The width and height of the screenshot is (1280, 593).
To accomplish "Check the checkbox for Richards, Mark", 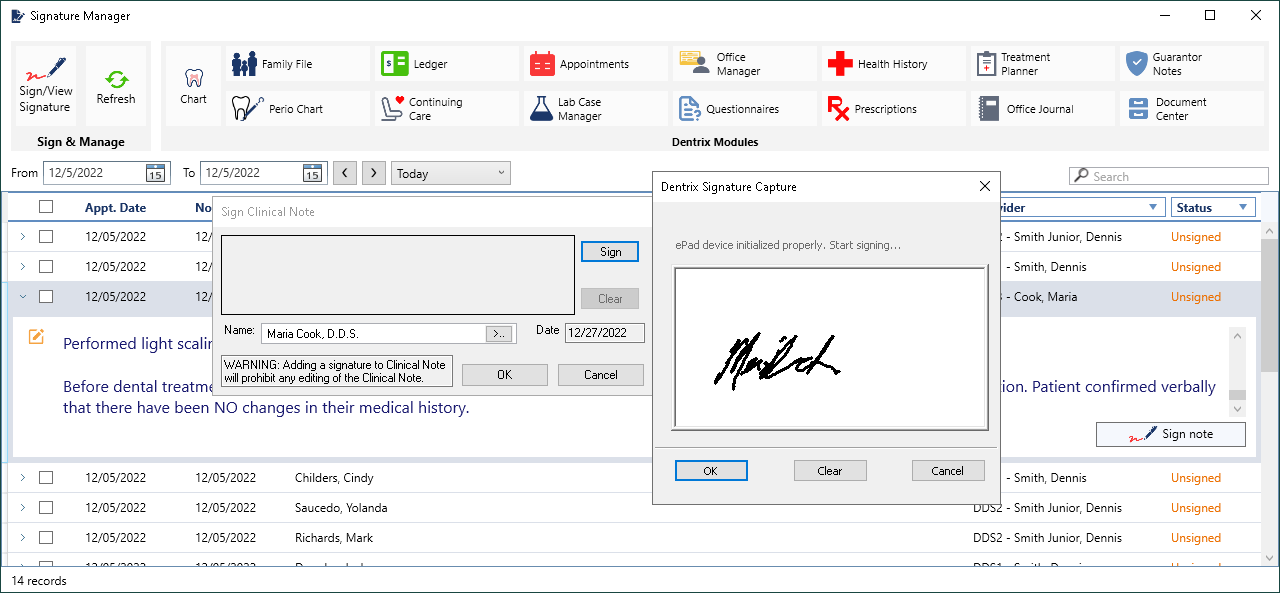I will (x=45, y=537).
